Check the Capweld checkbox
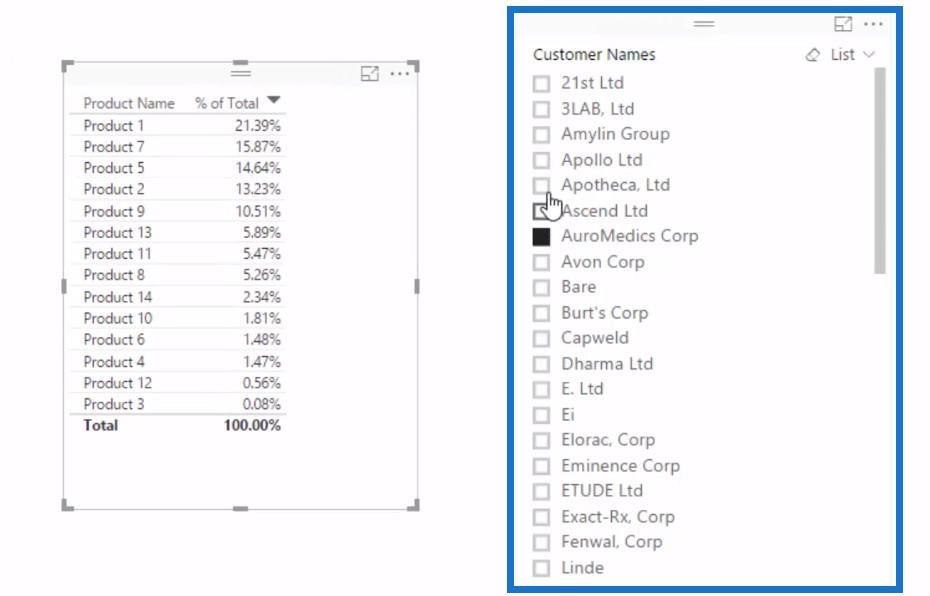This screenshot has height=596, width=930. (x=541, y=339)
